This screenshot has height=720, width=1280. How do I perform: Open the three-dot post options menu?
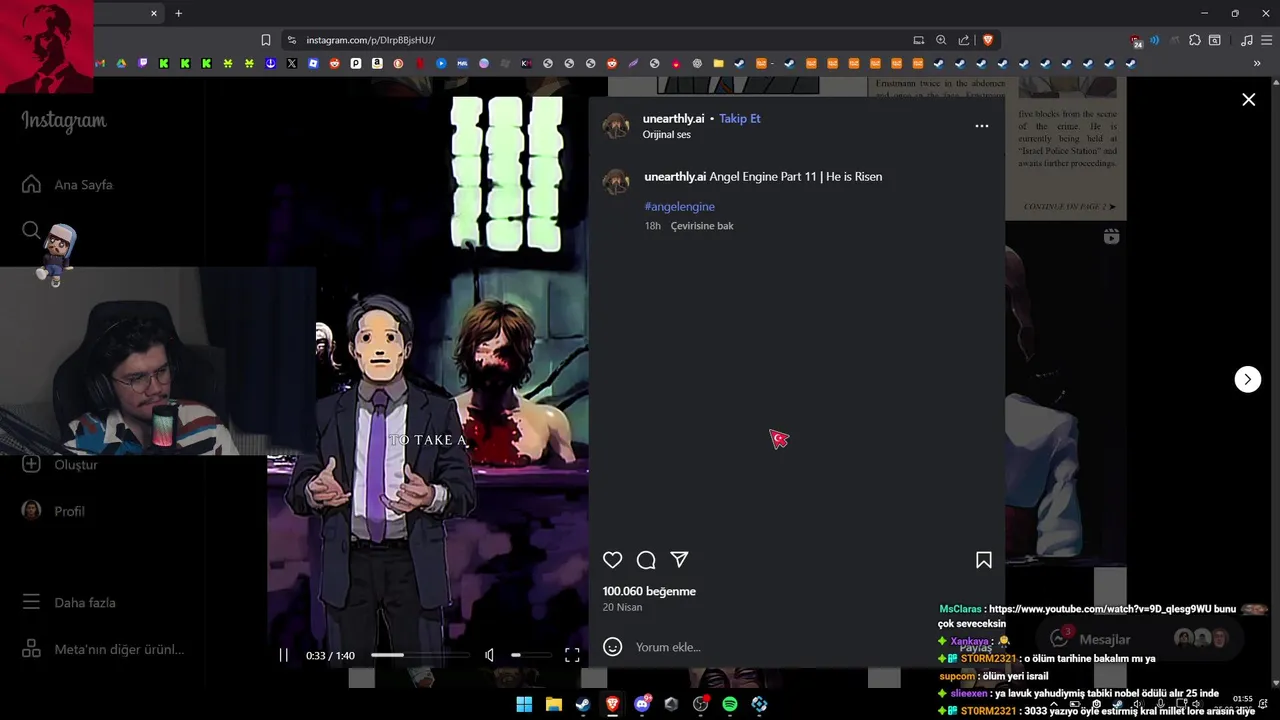pos(982,126)
